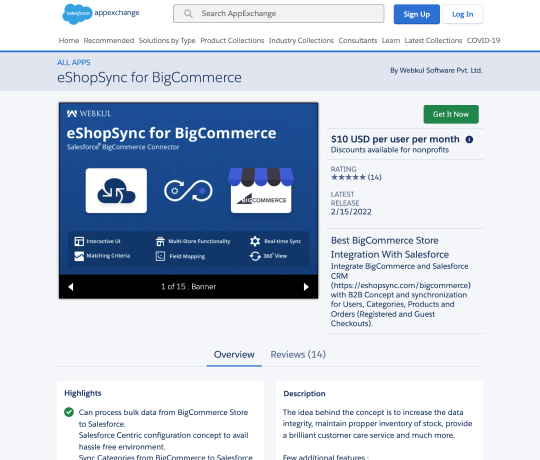Click By Webkul Software Pvt. Ltd. link
The image size is (540, 460).
coord(436,70)
